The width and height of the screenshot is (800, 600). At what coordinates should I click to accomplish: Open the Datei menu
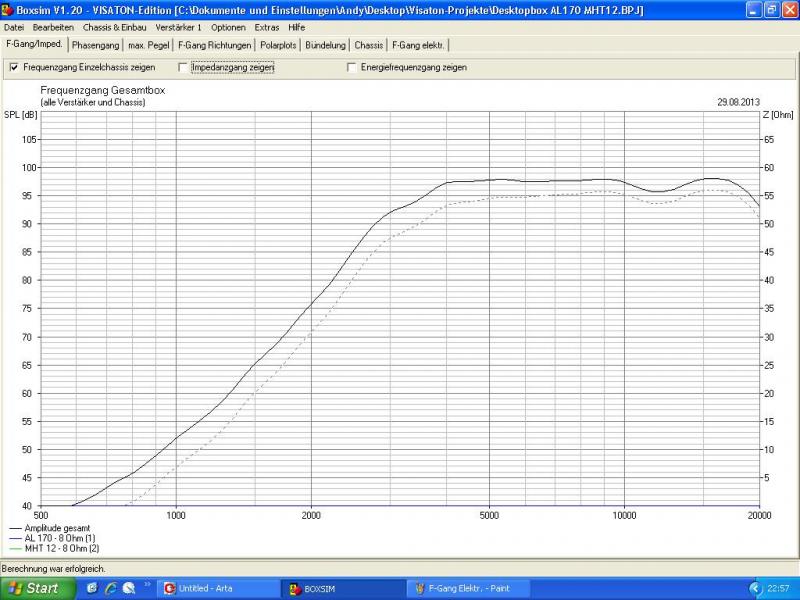tap(14, 27)
